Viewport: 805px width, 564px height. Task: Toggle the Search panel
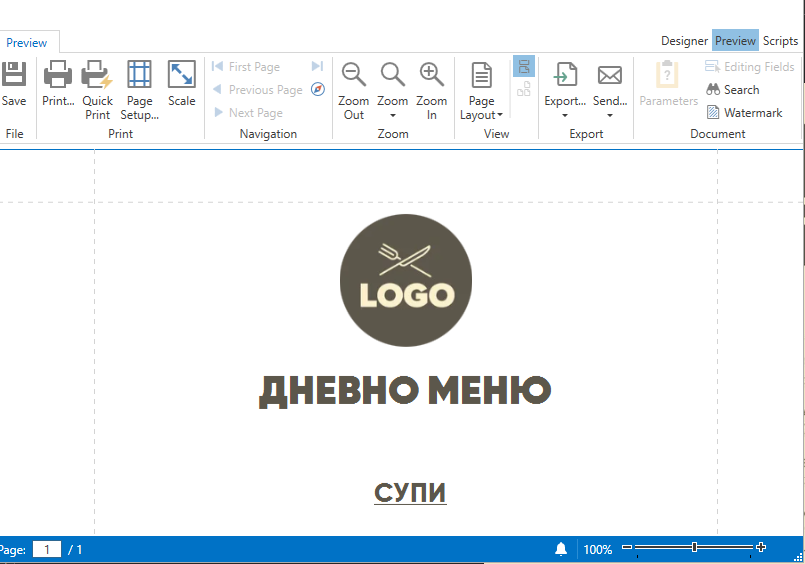[x=733, y=90]
